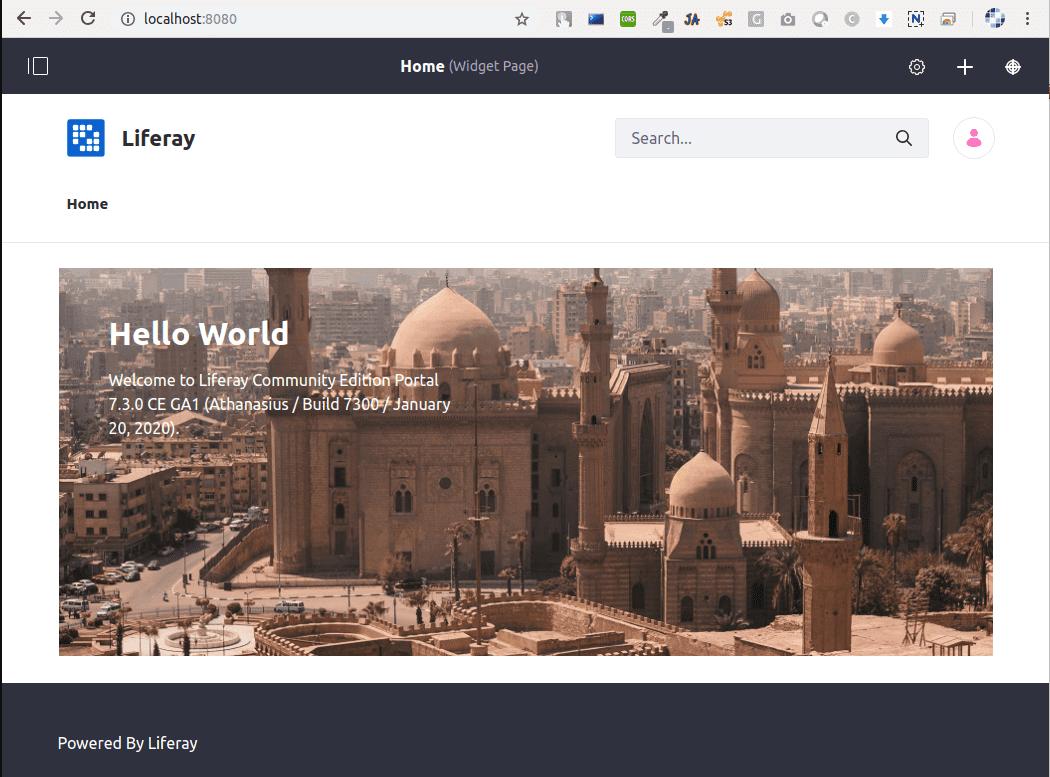This screenshot has height=777, width=1050.
Task: Click the Liferay blue grid logo
Action: coord(86,138)
